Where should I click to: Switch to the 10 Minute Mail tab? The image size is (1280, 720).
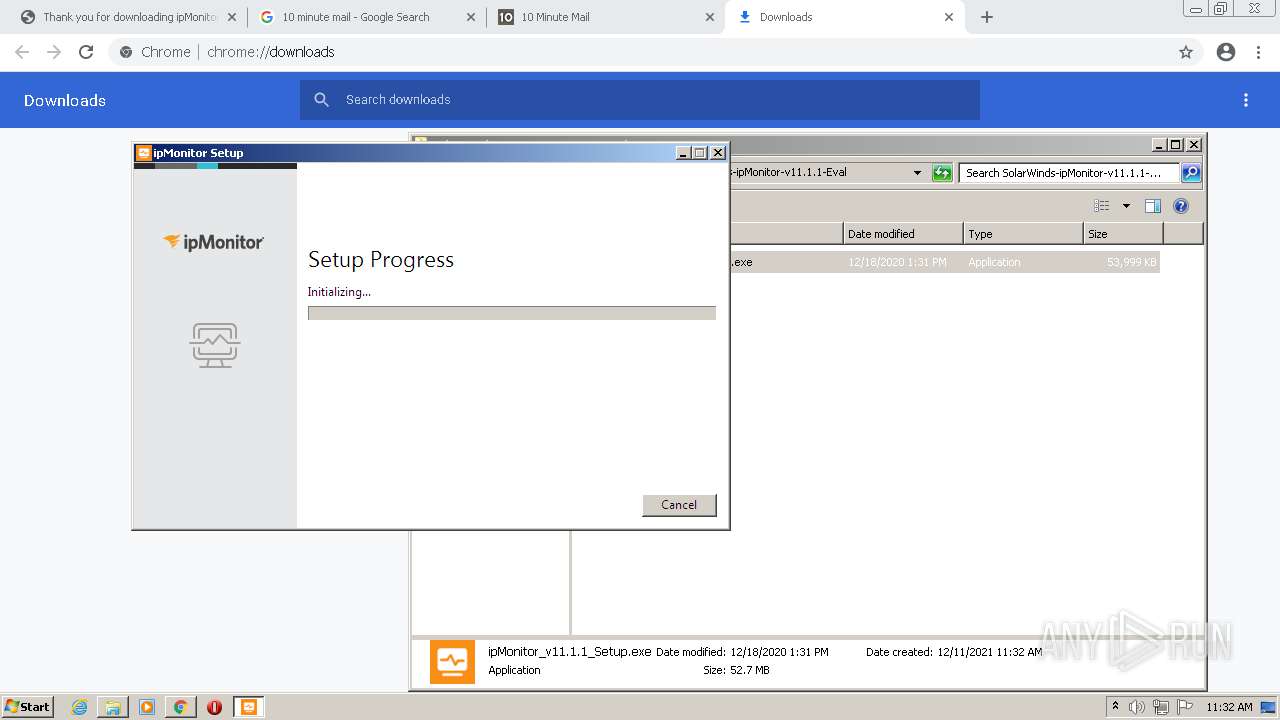606,17
